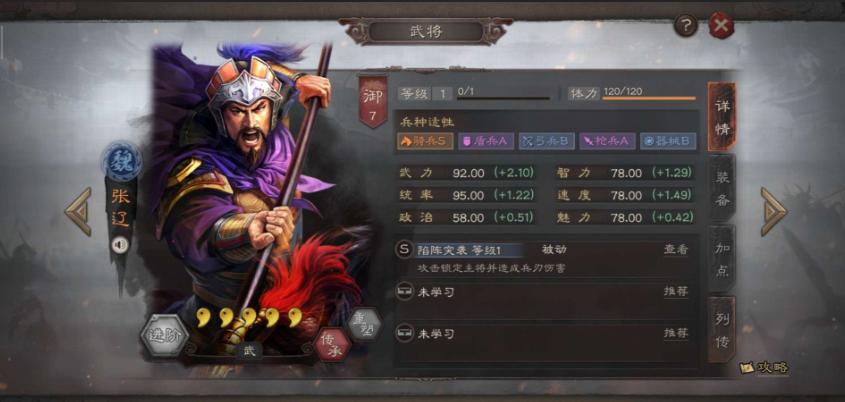Image resolution: width=845 pixels, height=402 pixels.
Task: Open the 攻略 guide link
Action: pyautogui.click(x=765, y=368)
